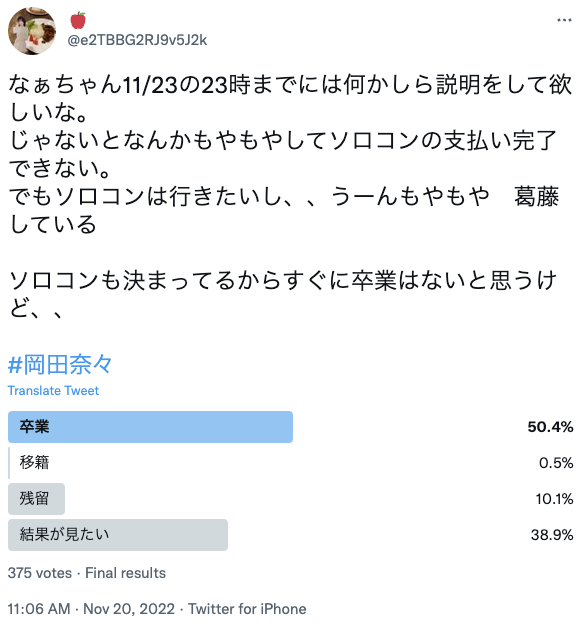This screenshot has width=587, height=631.
Task: Select the 結果が見たい poll bar
Action: (118, 535)
